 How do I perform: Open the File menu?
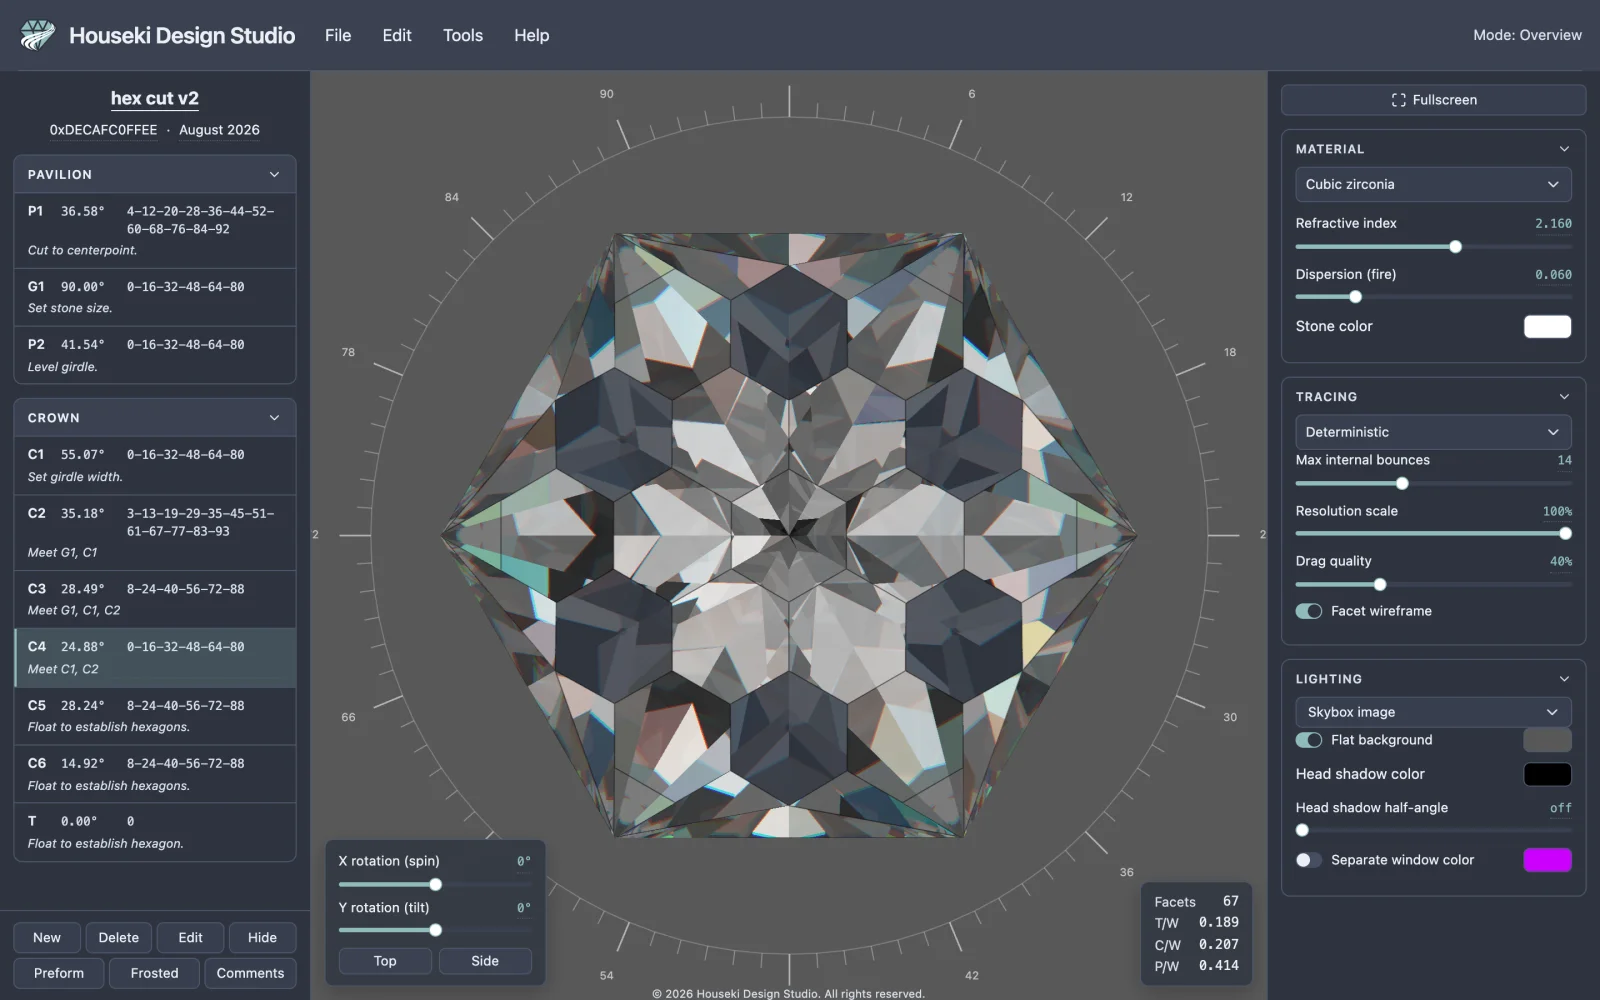338,35
